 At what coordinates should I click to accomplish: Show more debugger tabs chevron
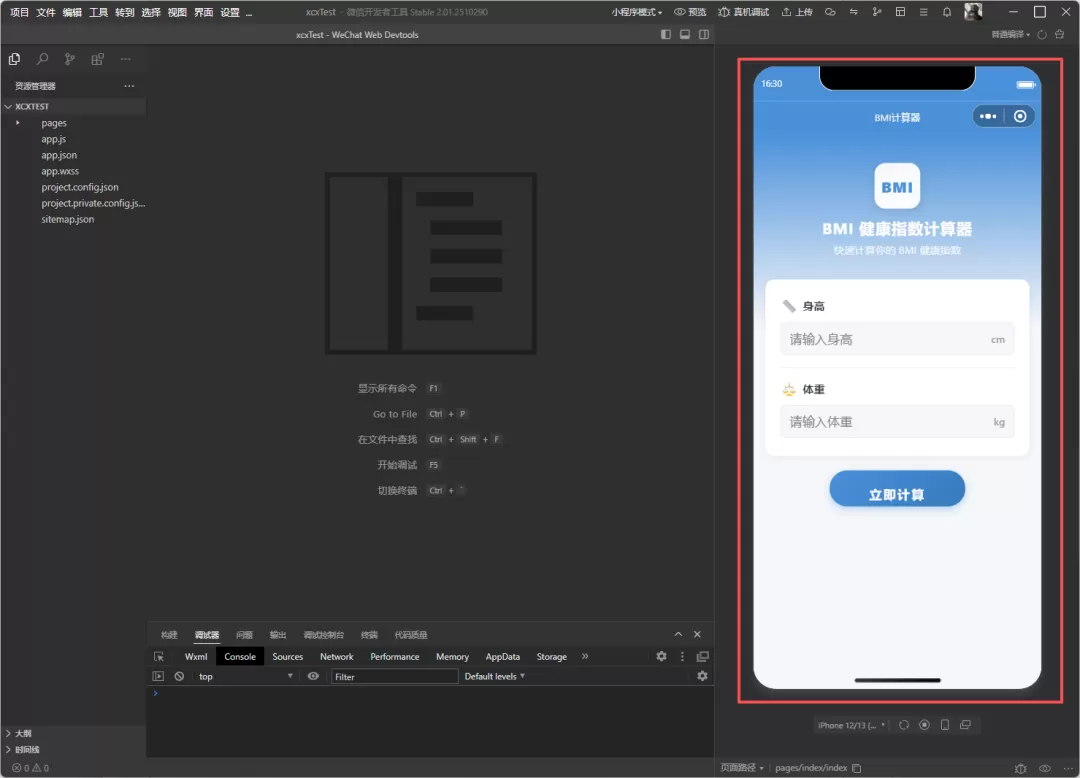(585, 656)
